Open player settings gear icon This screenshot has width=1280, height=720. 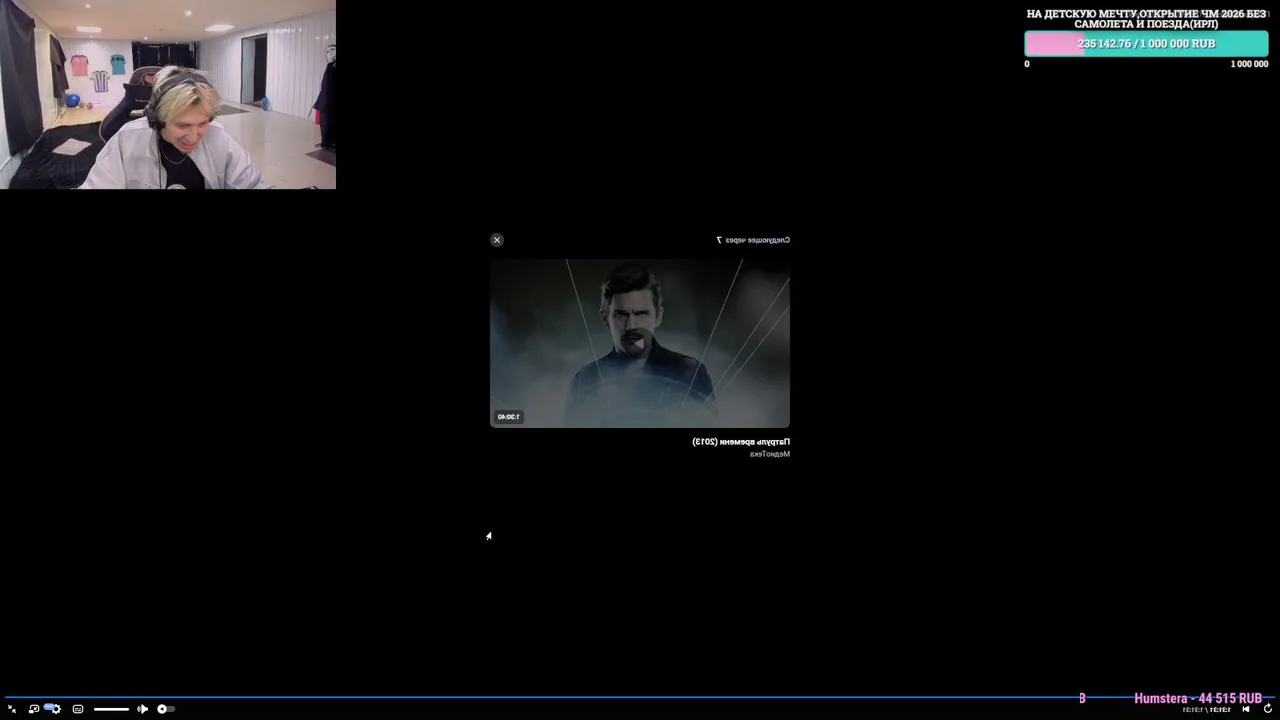pyautogui.click(x=56, y=709)
